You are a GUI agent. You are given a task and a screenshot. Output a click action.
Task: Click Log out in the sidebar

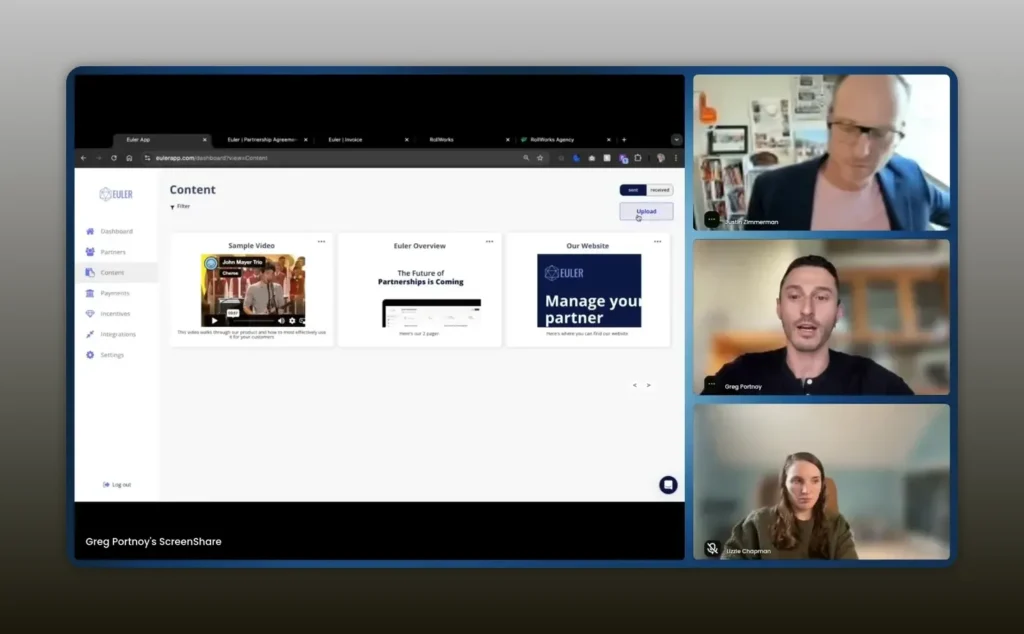click(x=117, y=485)
